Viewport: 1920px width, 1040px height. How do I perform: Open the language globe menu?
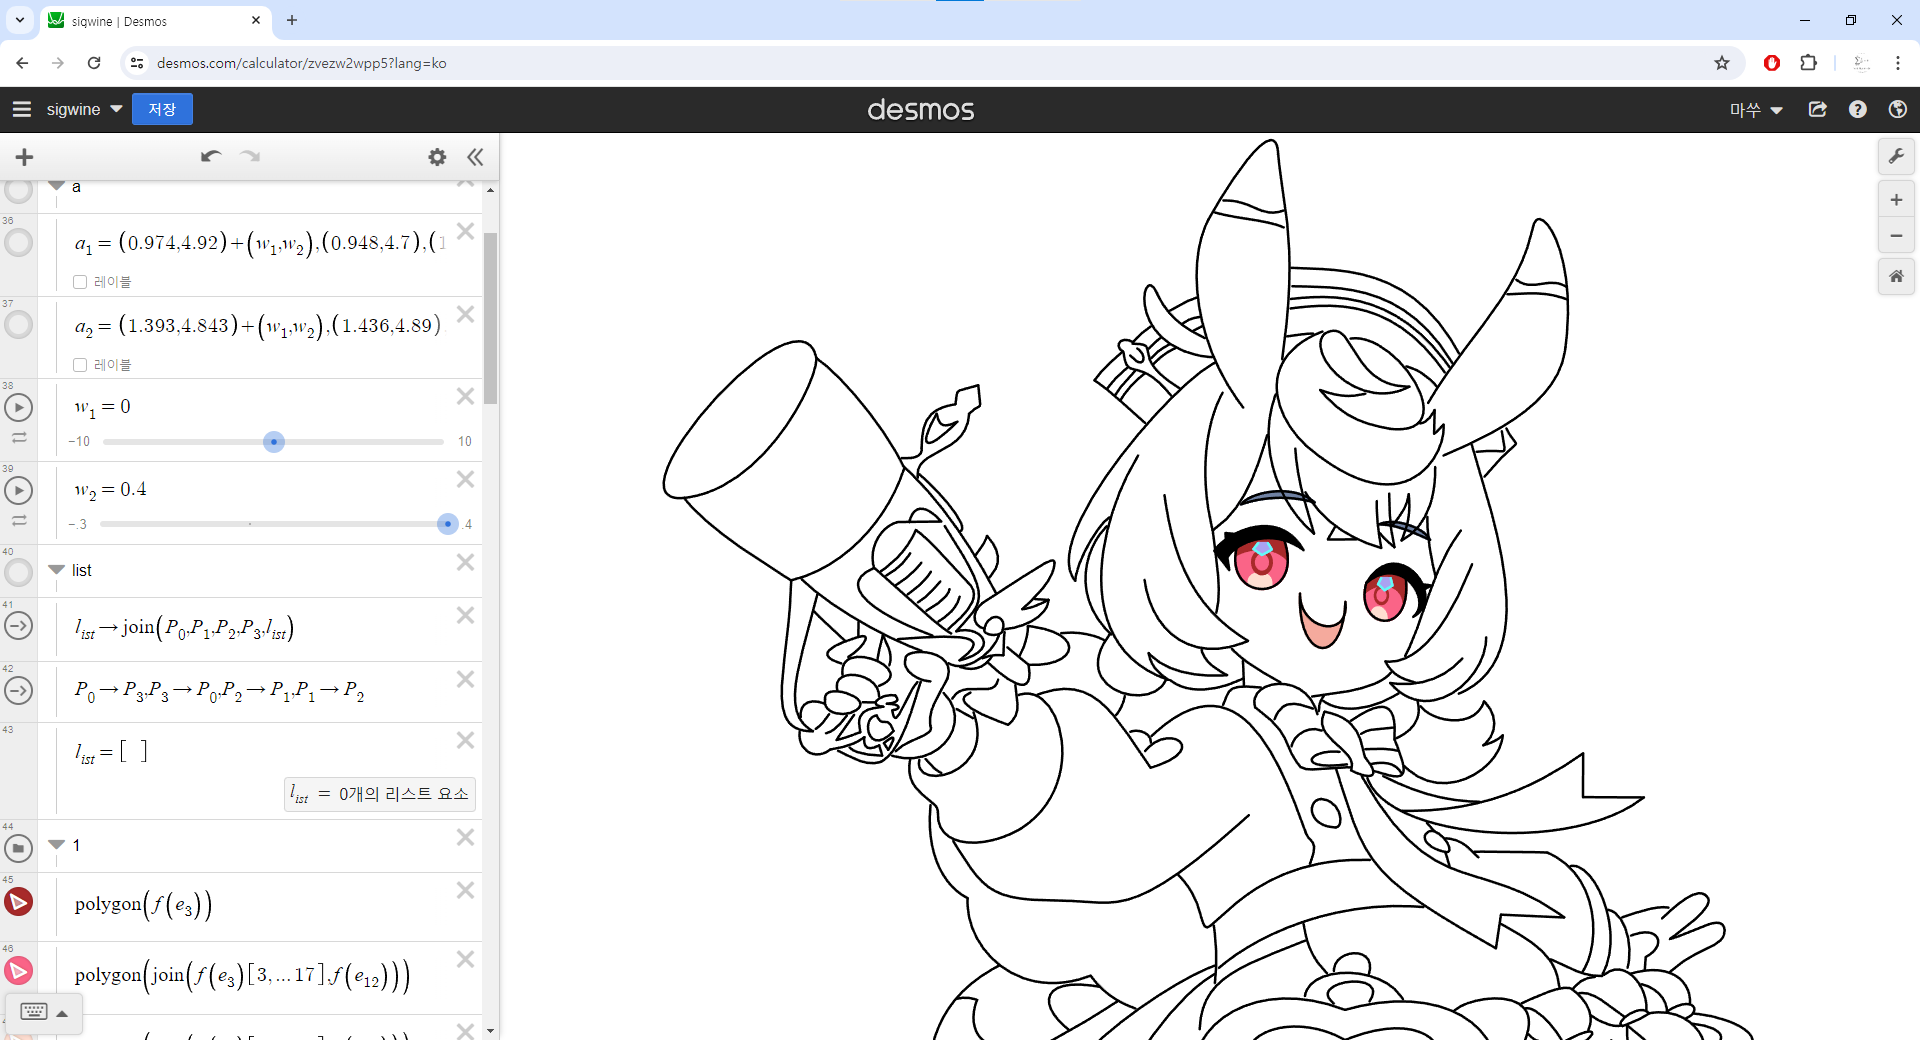1897,110
